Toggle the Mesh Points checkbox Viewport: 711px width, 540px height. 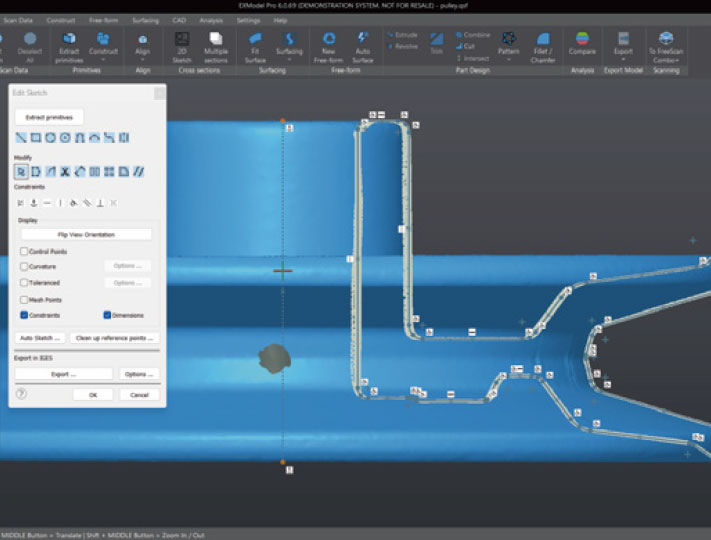pyautogui.click(x=25, y=299)
